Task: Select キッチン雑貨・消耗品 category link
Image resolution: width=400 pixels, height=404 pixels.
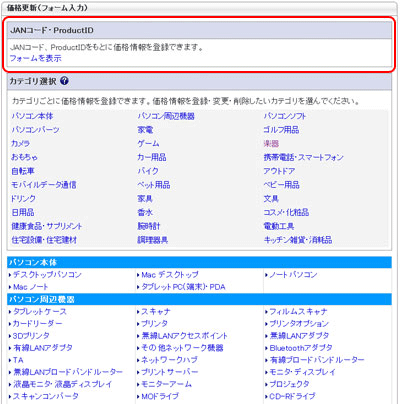Action: pos(298,240)
